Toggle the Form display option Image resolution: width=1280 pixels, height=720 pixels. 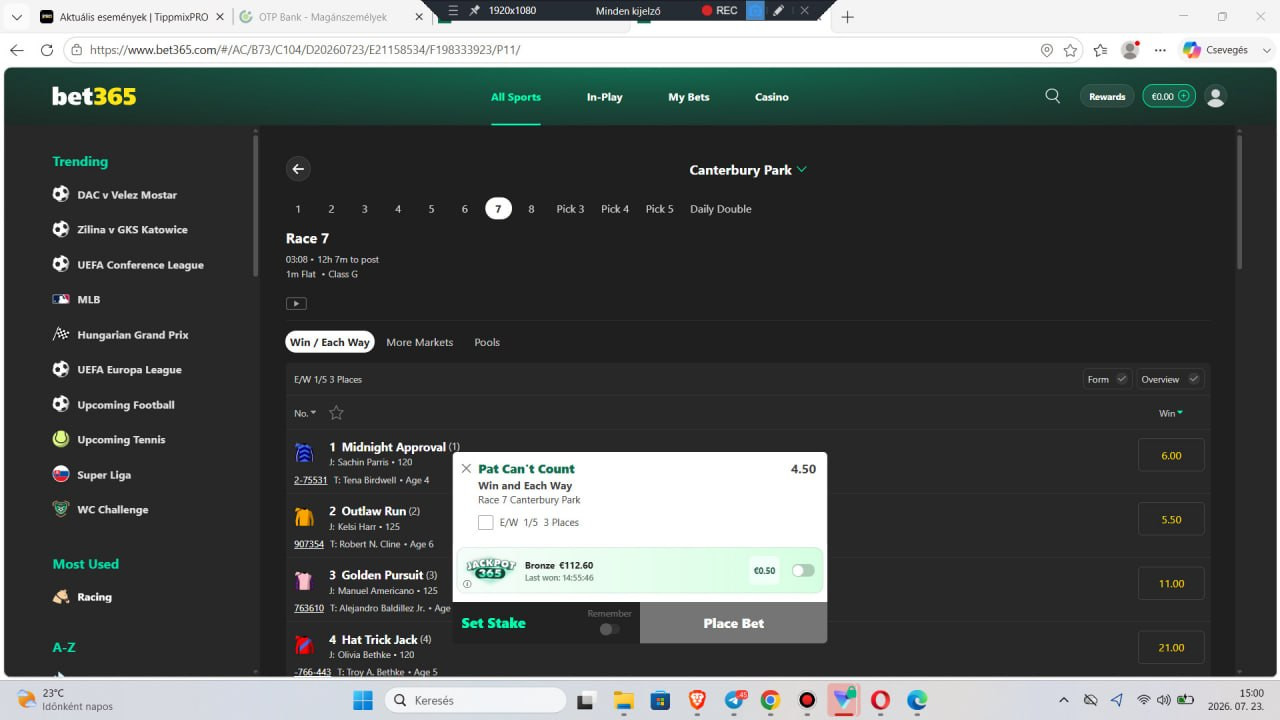[1107, 379]
